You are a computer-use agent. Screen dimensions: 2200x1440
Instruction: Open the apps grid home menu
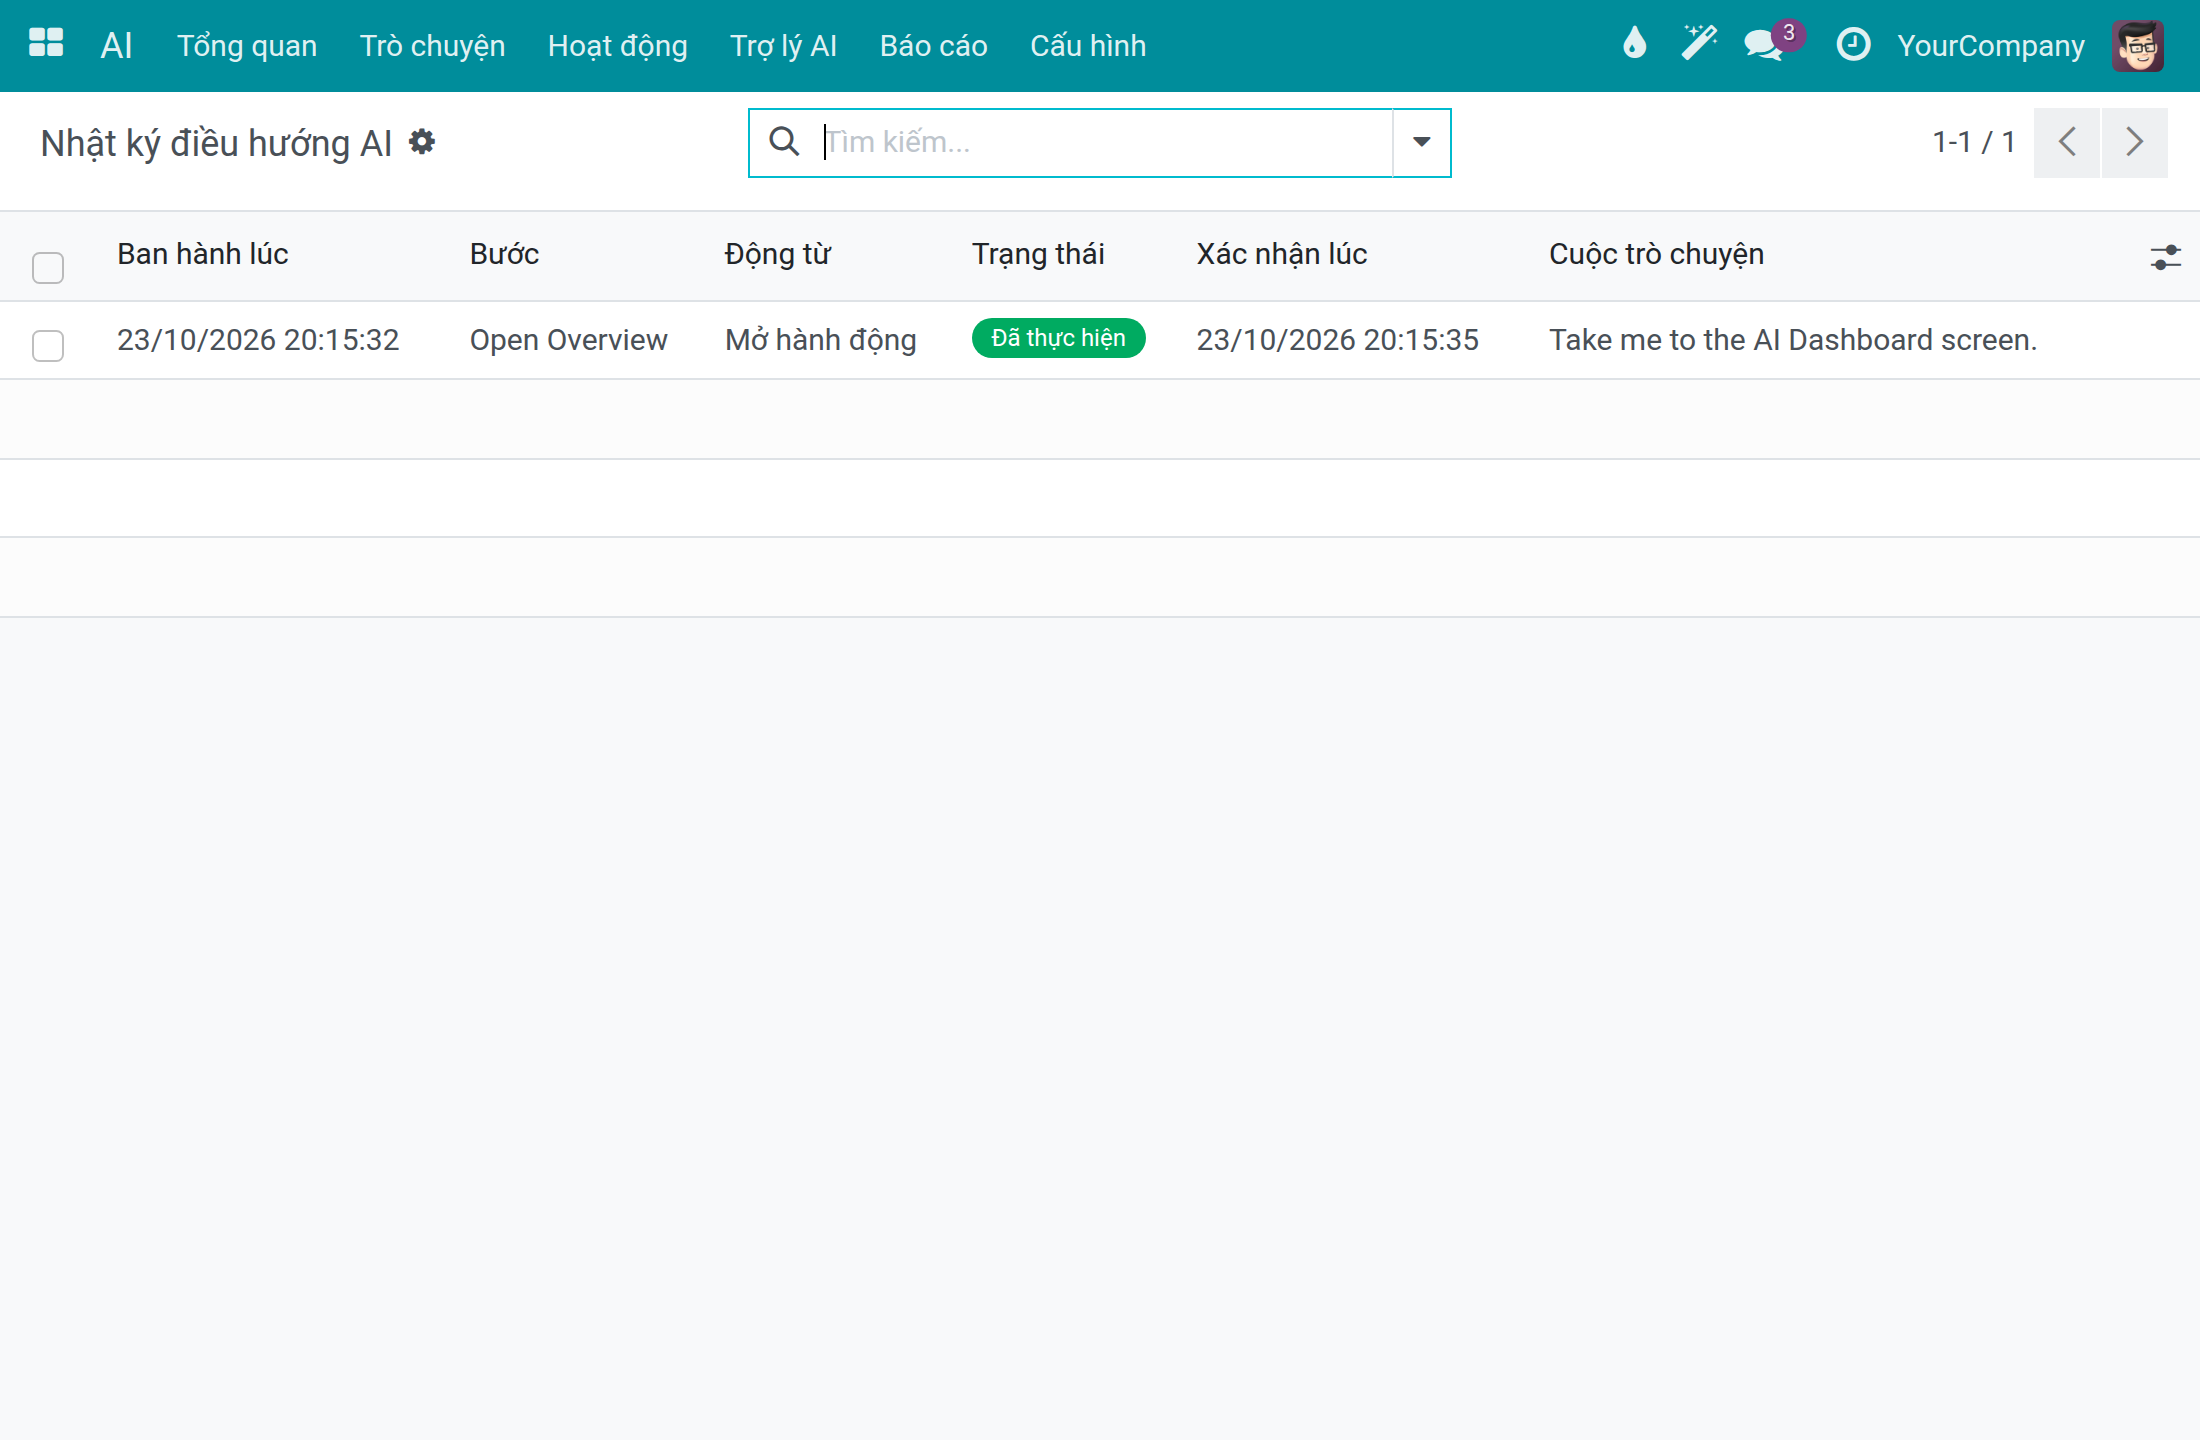click(x=46, y=44)
